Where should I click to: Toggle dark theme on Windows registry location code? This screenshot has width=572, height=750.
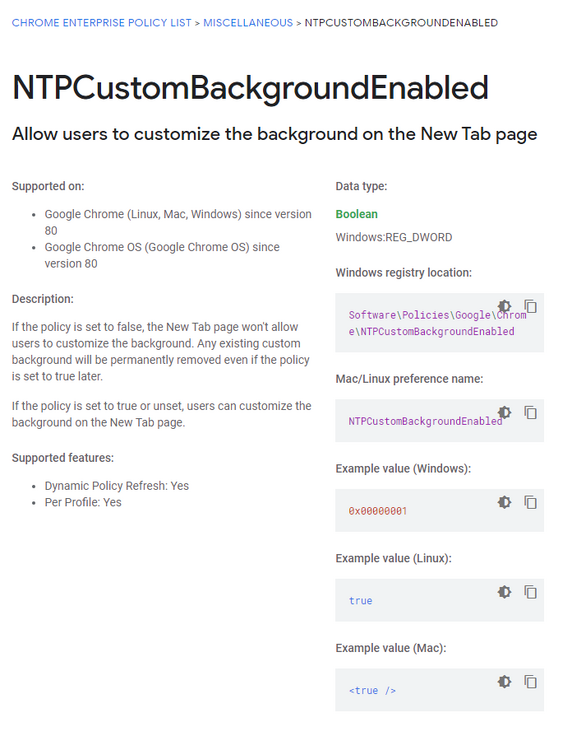505,306
